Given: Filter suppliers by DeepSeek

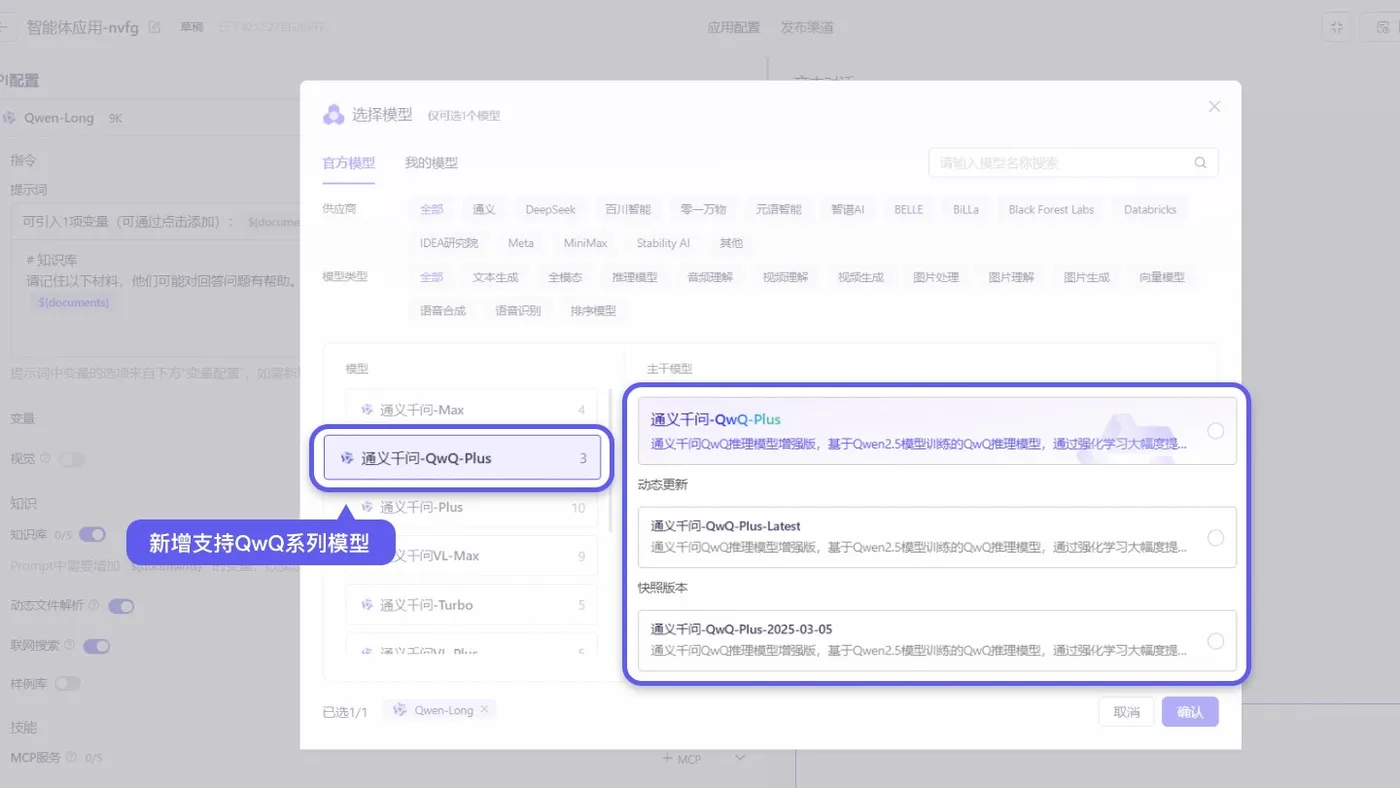Looking at the screenshot, I should pyautogui.click(x=551, y=210).
